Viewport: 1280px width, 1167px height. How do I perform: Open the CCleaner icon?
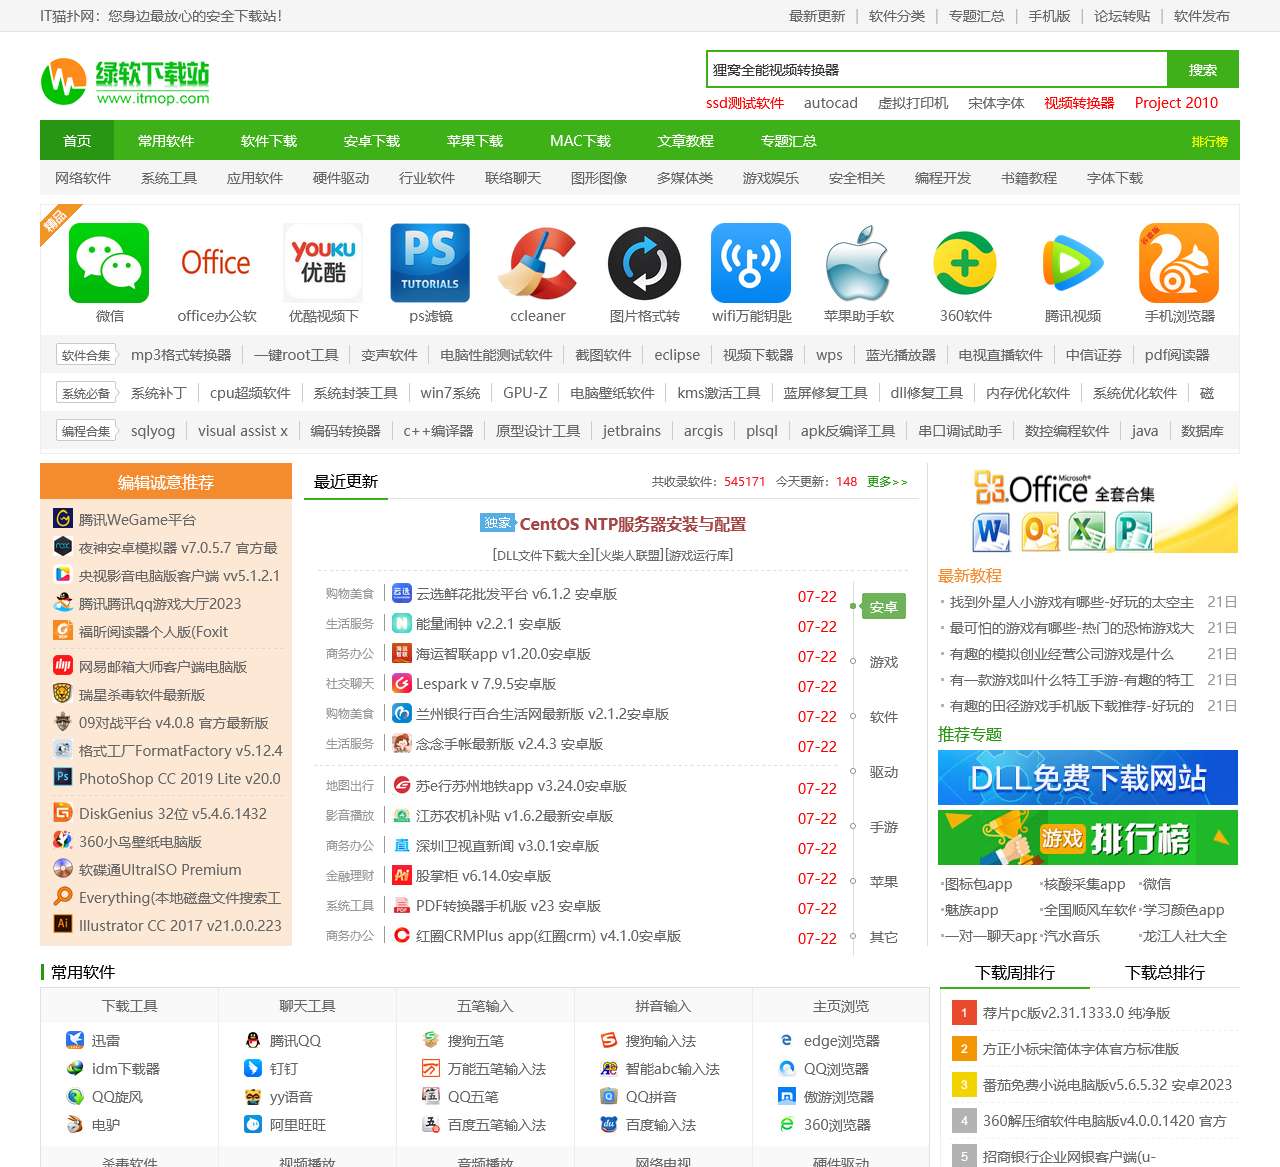(x=537, y=263)
